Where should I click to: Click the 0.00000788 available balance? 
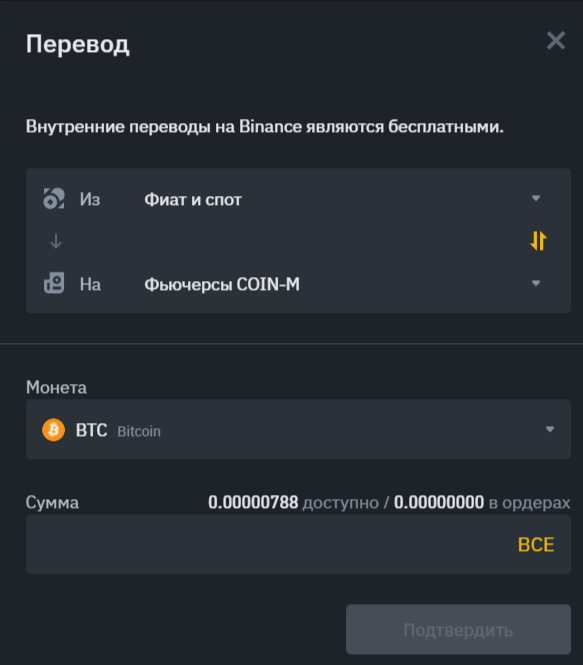(253, 502)
